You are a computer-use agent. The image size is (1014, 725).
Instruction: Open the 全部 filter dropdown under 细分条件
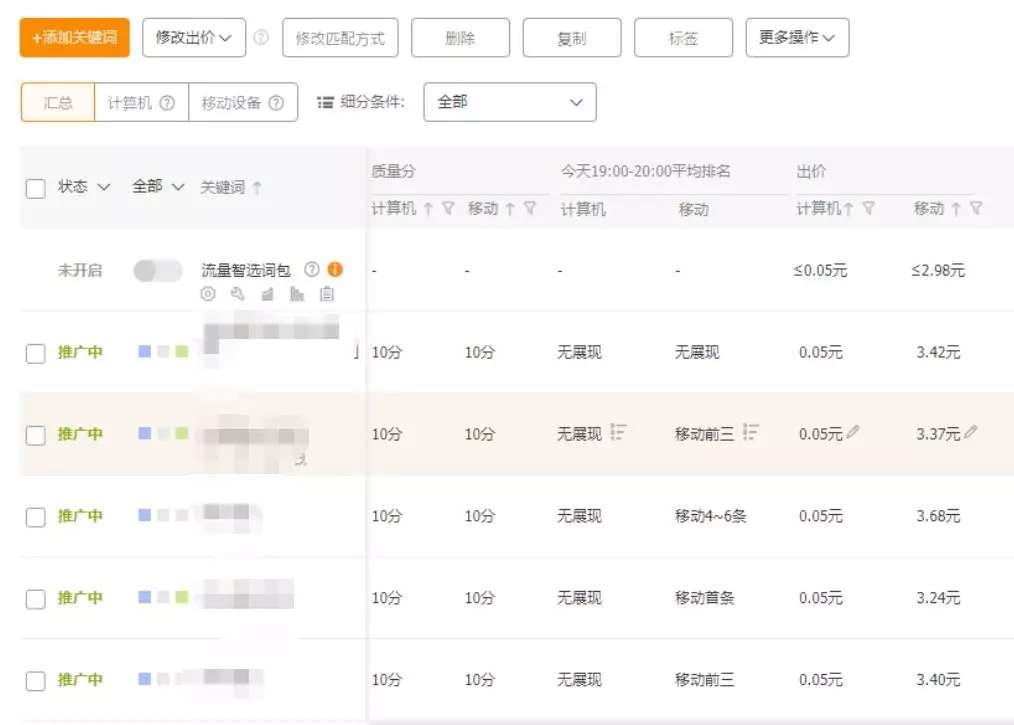click(510, 102)
